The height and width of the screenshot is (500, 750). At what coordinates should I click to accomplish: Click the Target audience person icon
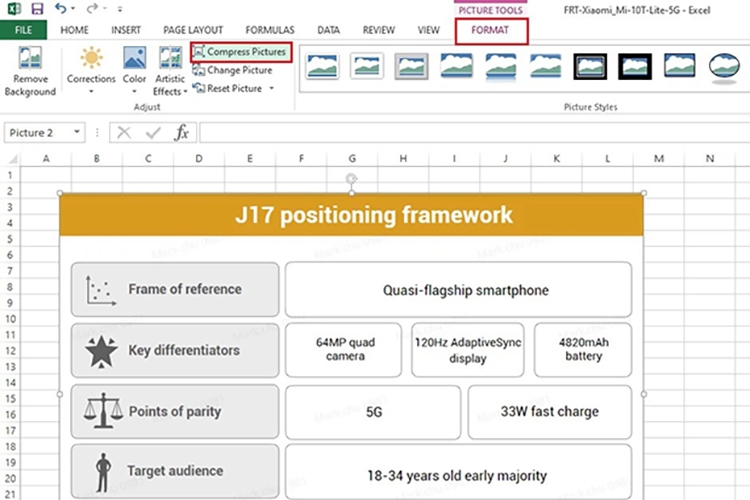[x=103, y=473]
